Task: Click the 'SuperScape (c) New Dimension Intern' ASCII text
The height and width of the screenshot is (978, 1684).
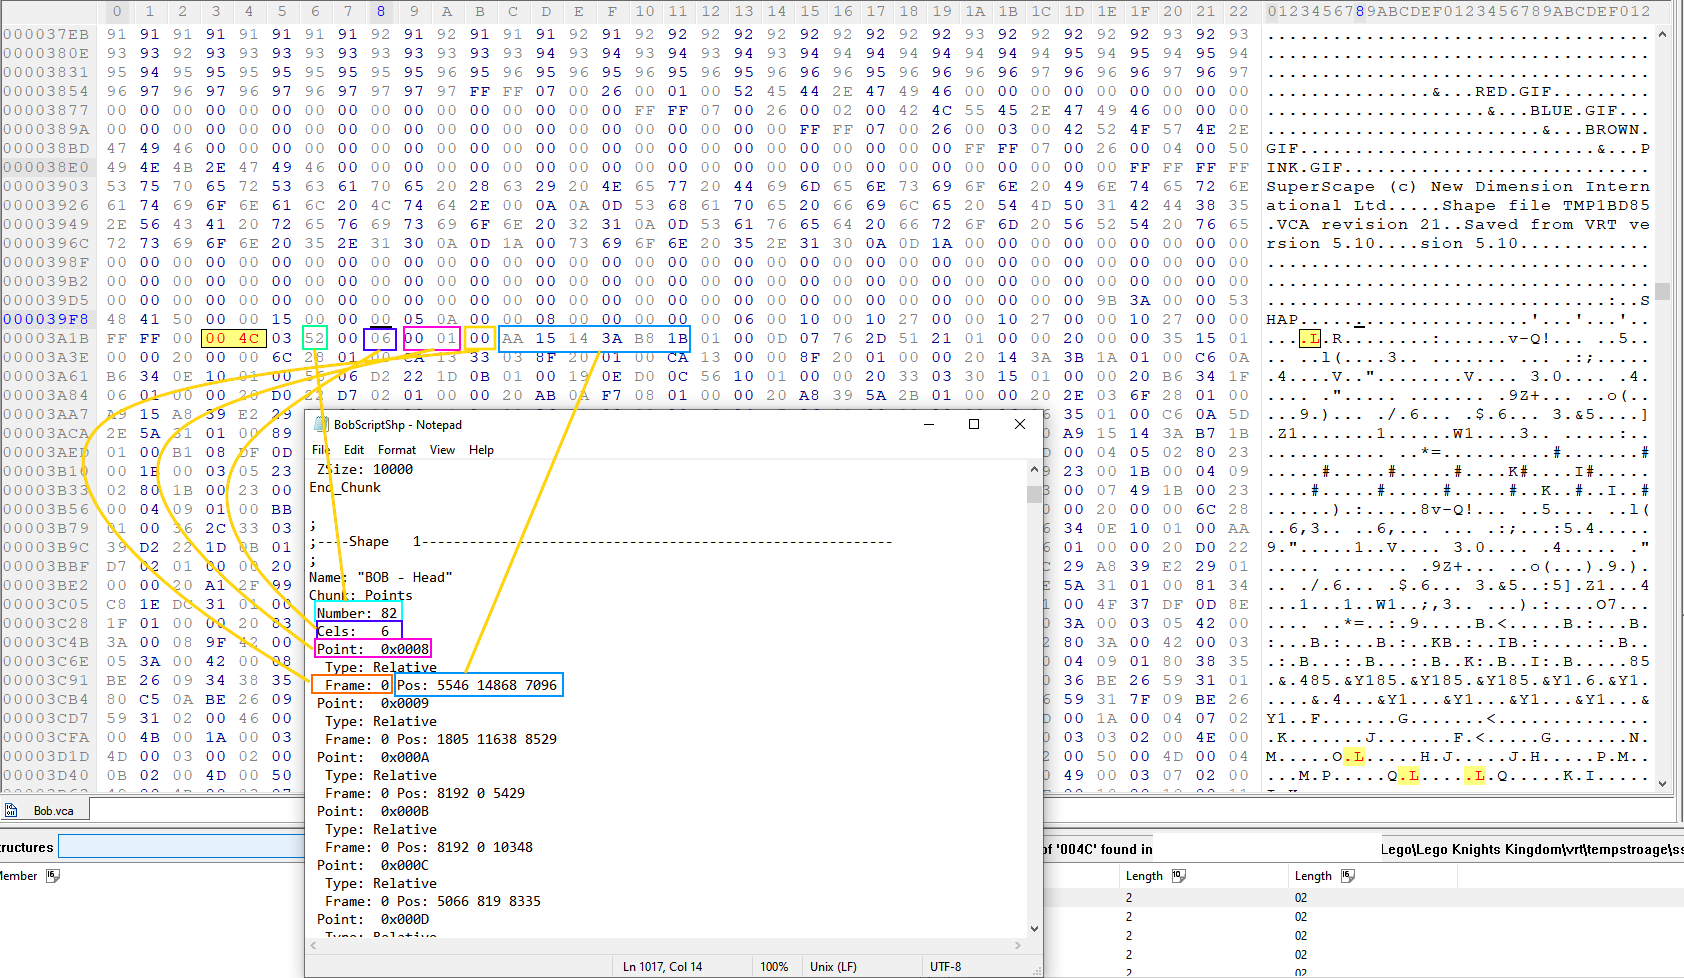Action: (x=1457, y=186)
